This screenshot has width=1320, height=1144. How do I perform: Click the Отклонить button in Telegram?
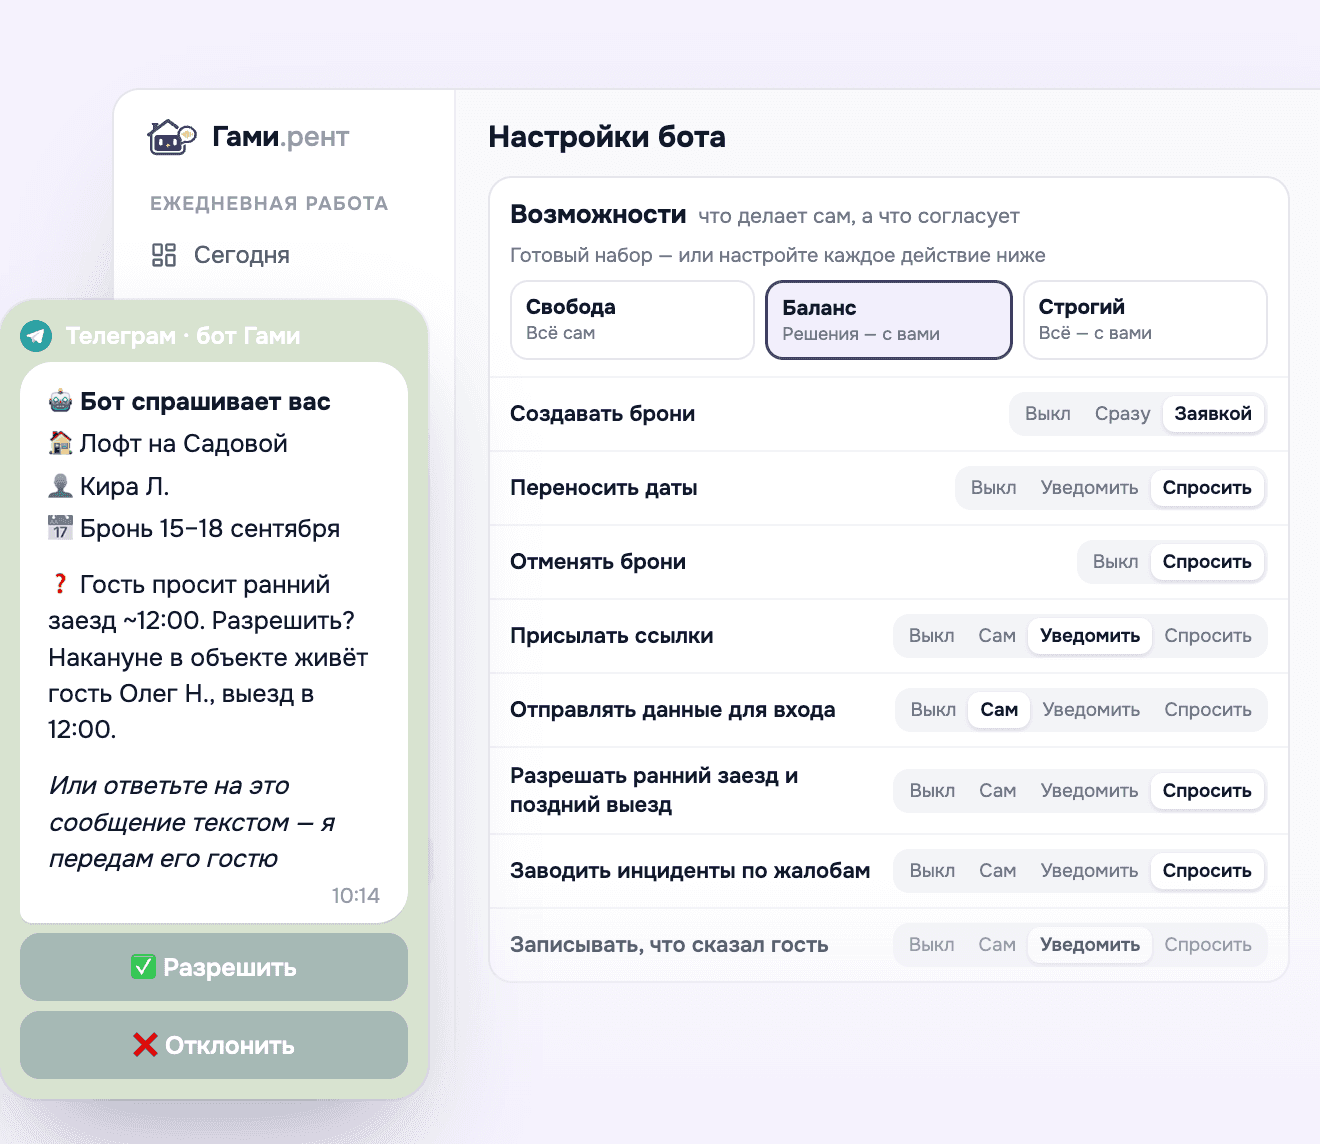click(214, 1045)
